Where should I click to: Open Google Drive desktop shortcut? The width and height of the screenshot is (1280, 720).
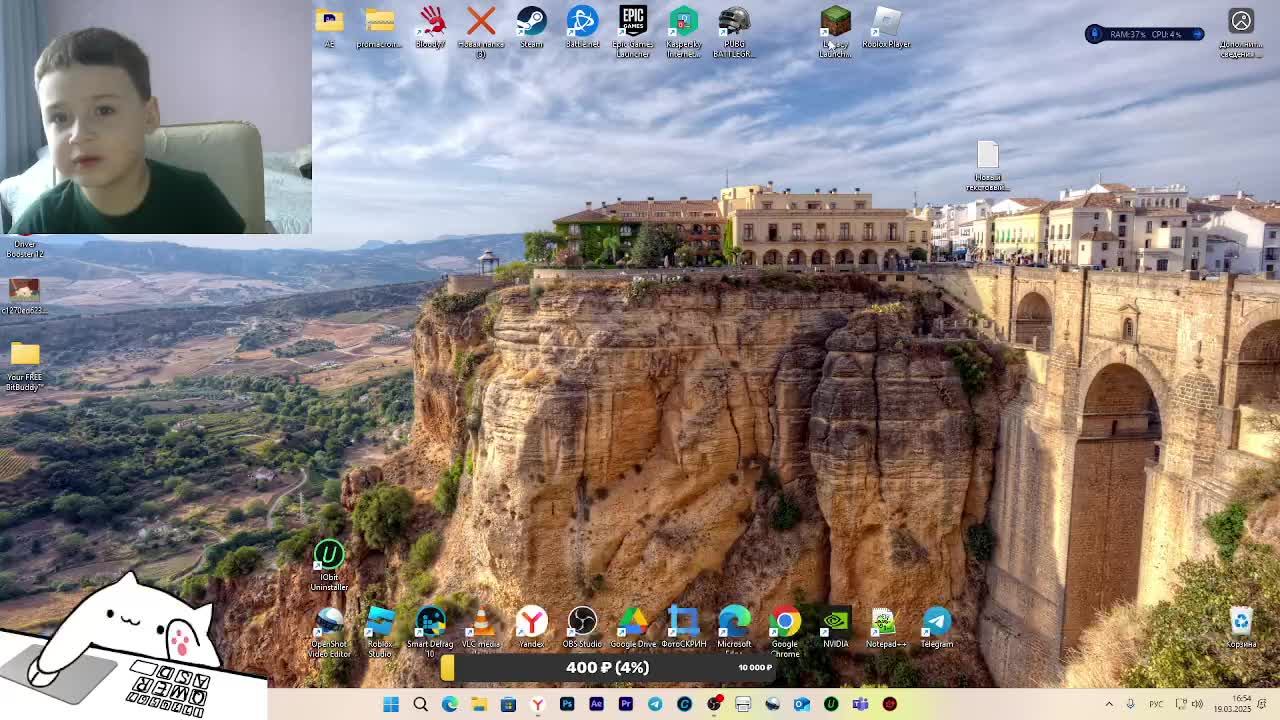click(x=633, y=628)
